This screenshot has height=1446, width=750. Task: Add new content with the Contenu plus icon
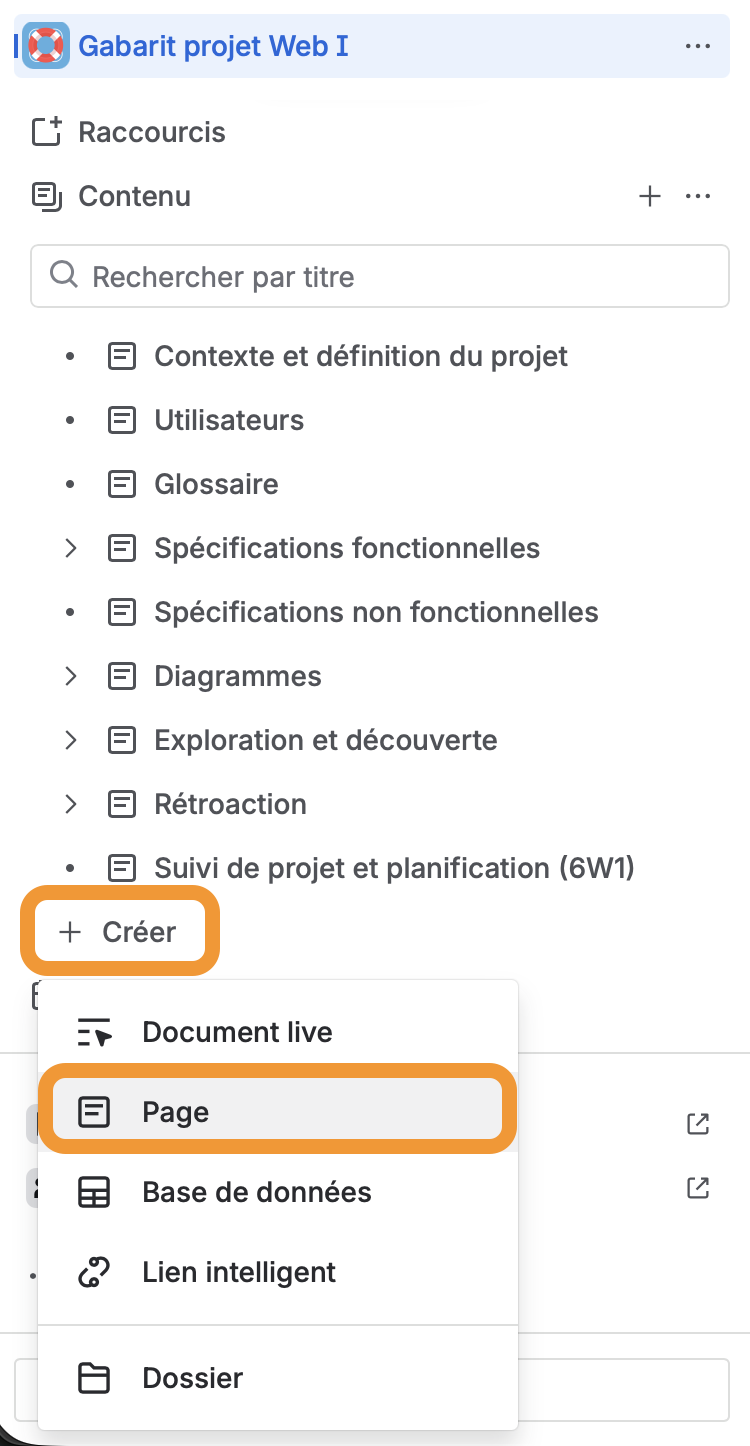pyautogui.click(x=650, y=196)
